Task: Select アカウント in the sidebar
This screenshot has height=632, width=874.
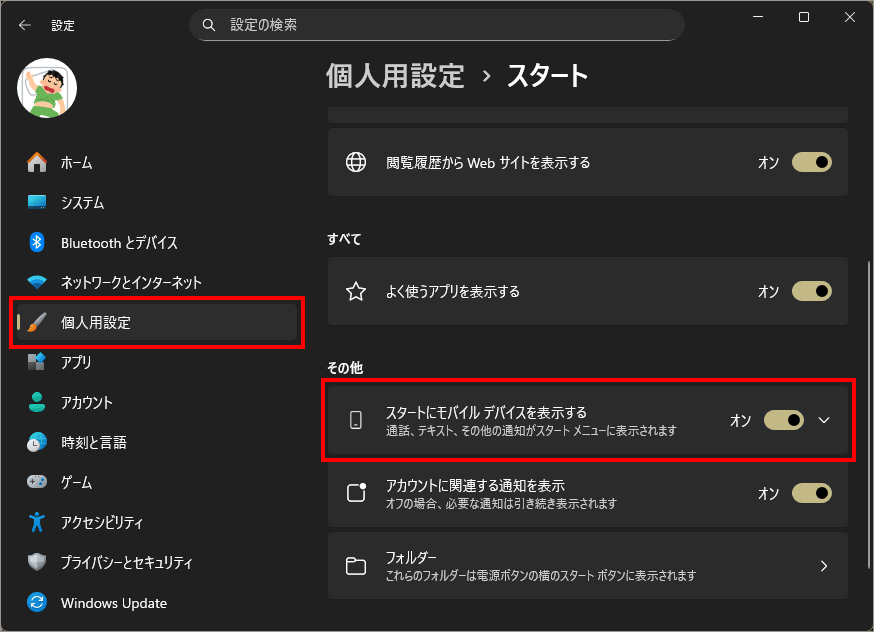Action: click(86, 402)
